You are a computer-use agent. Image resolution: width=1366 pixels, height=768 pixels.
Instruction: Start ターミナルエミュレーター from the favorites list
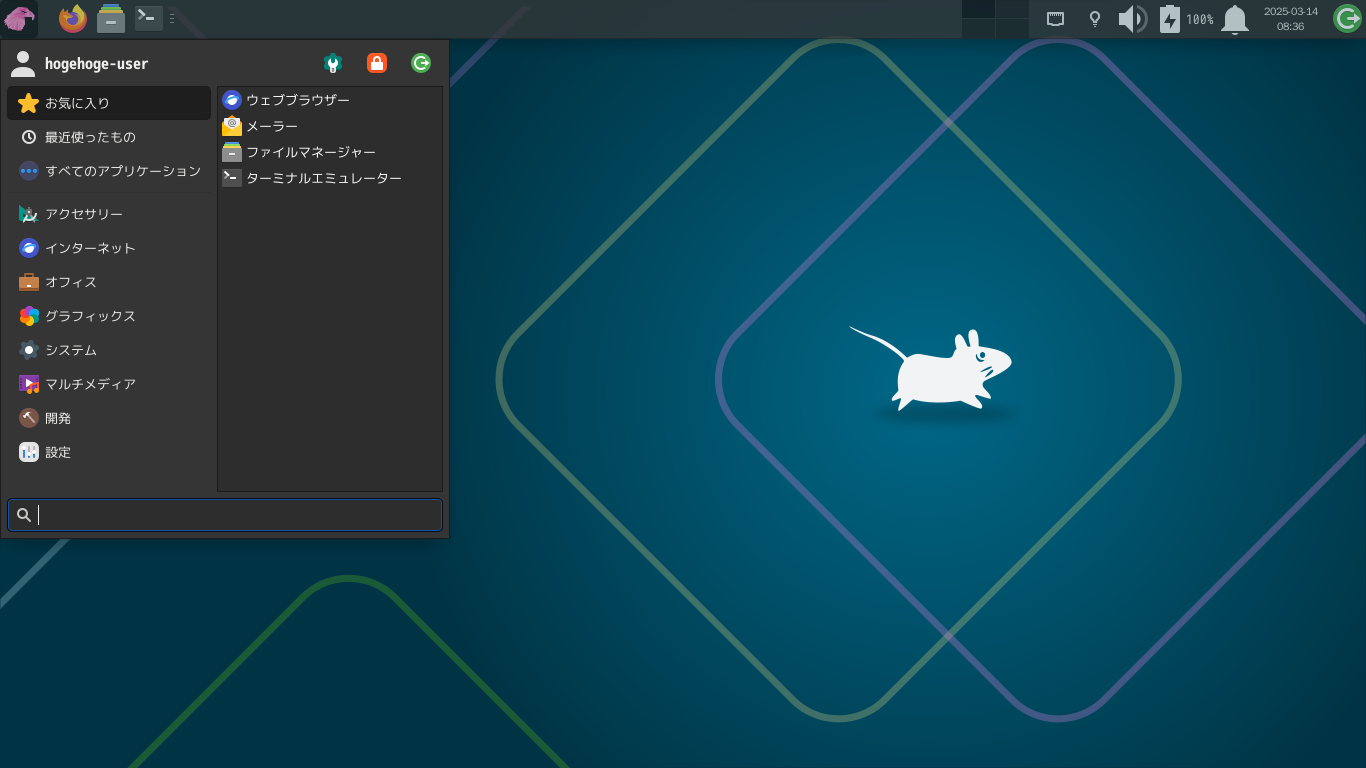click(330, 178)
